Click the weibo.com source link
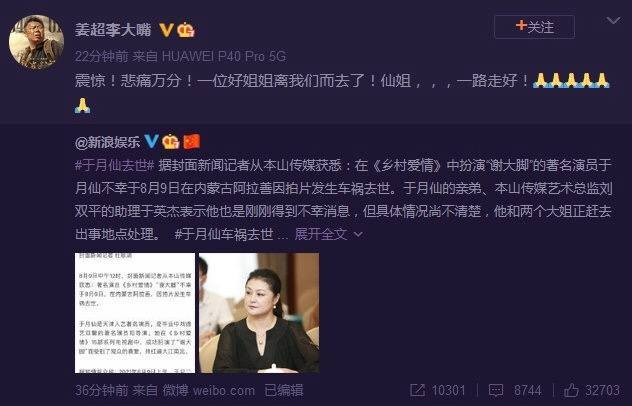Viewport: 632px width, 406px height. [x=224, y=390]
